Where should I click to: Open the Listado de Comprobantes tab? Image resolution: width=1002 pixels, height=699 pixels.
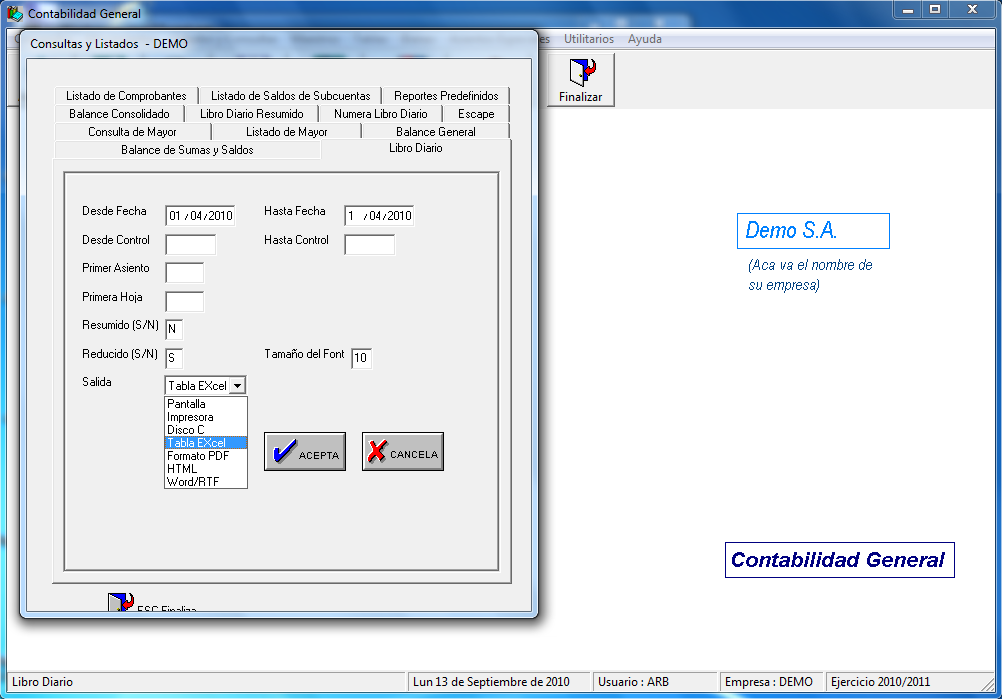(126, 96)
